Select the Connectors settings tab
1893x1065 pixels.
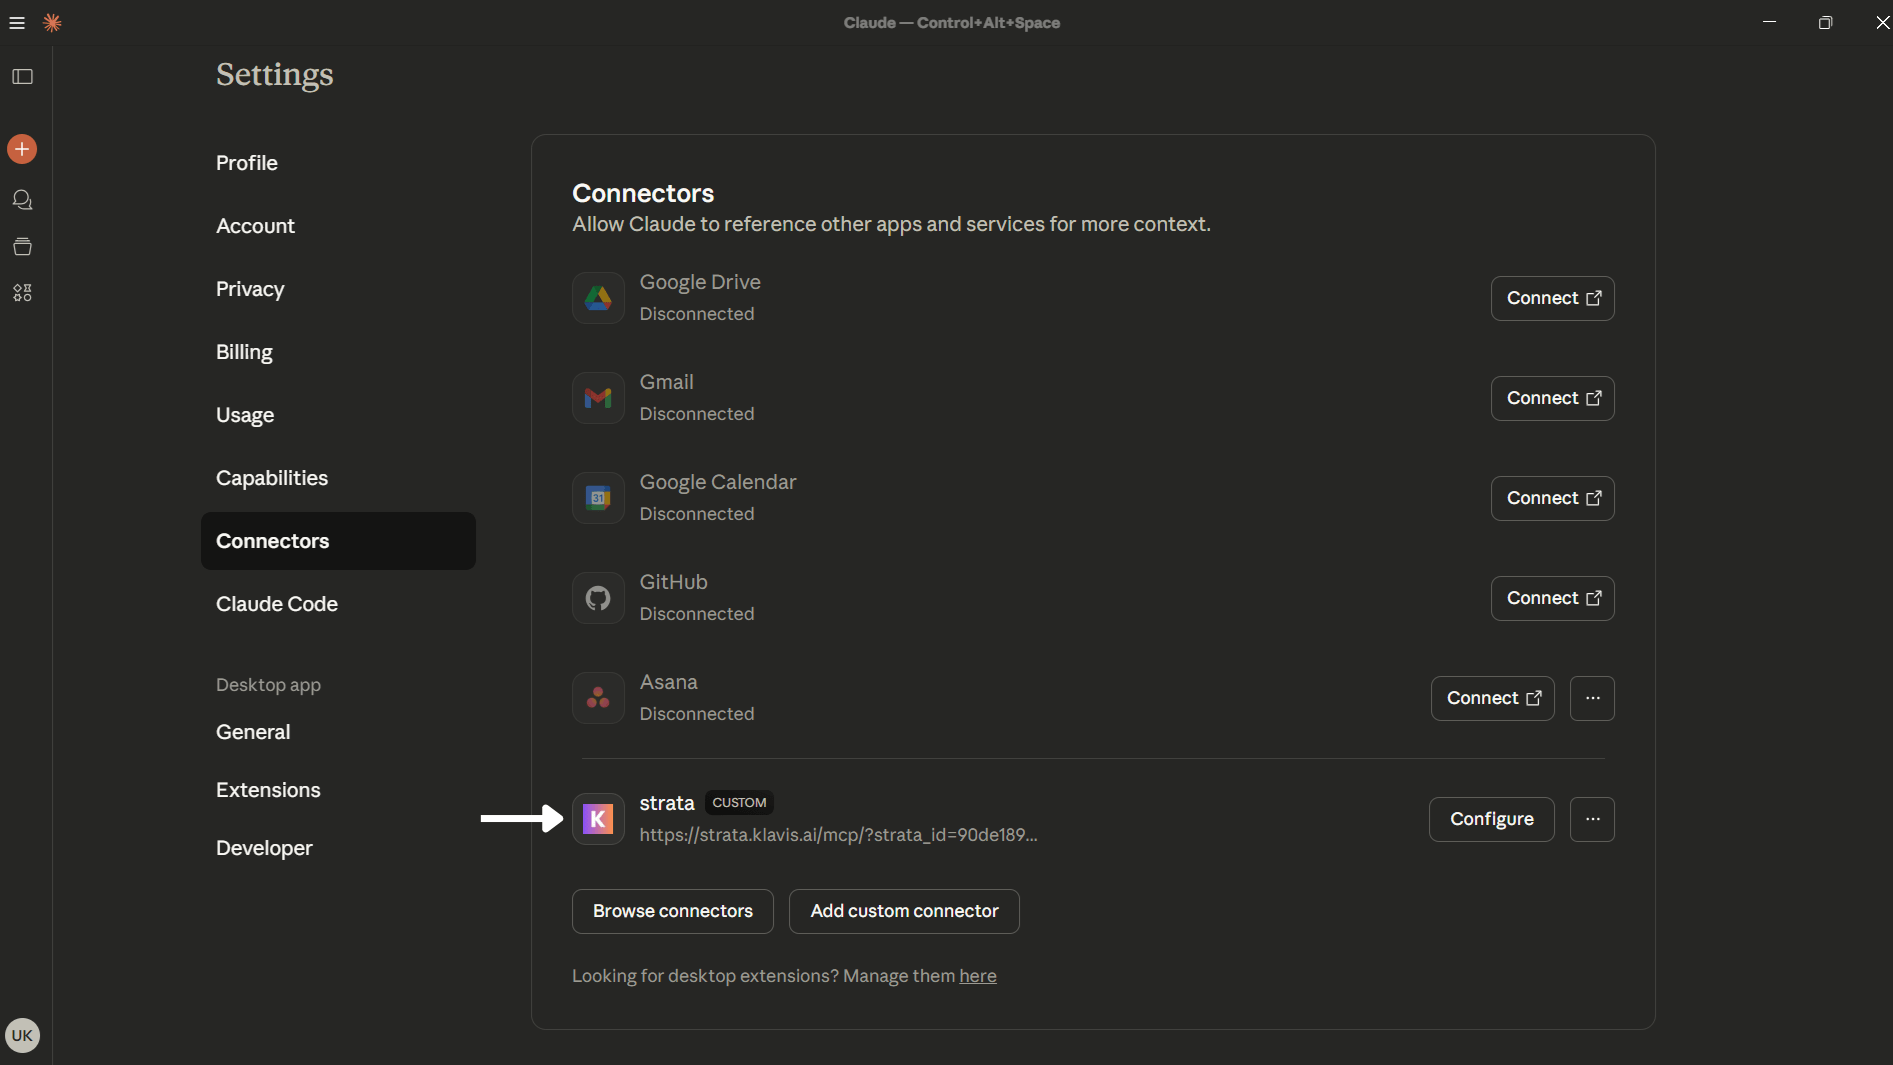pos(338,541)
